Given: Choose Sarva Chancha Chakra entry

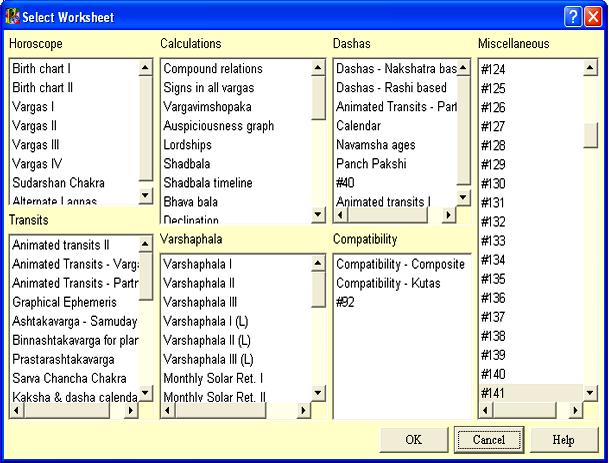Looking at the screenshot, I should 67,378.
